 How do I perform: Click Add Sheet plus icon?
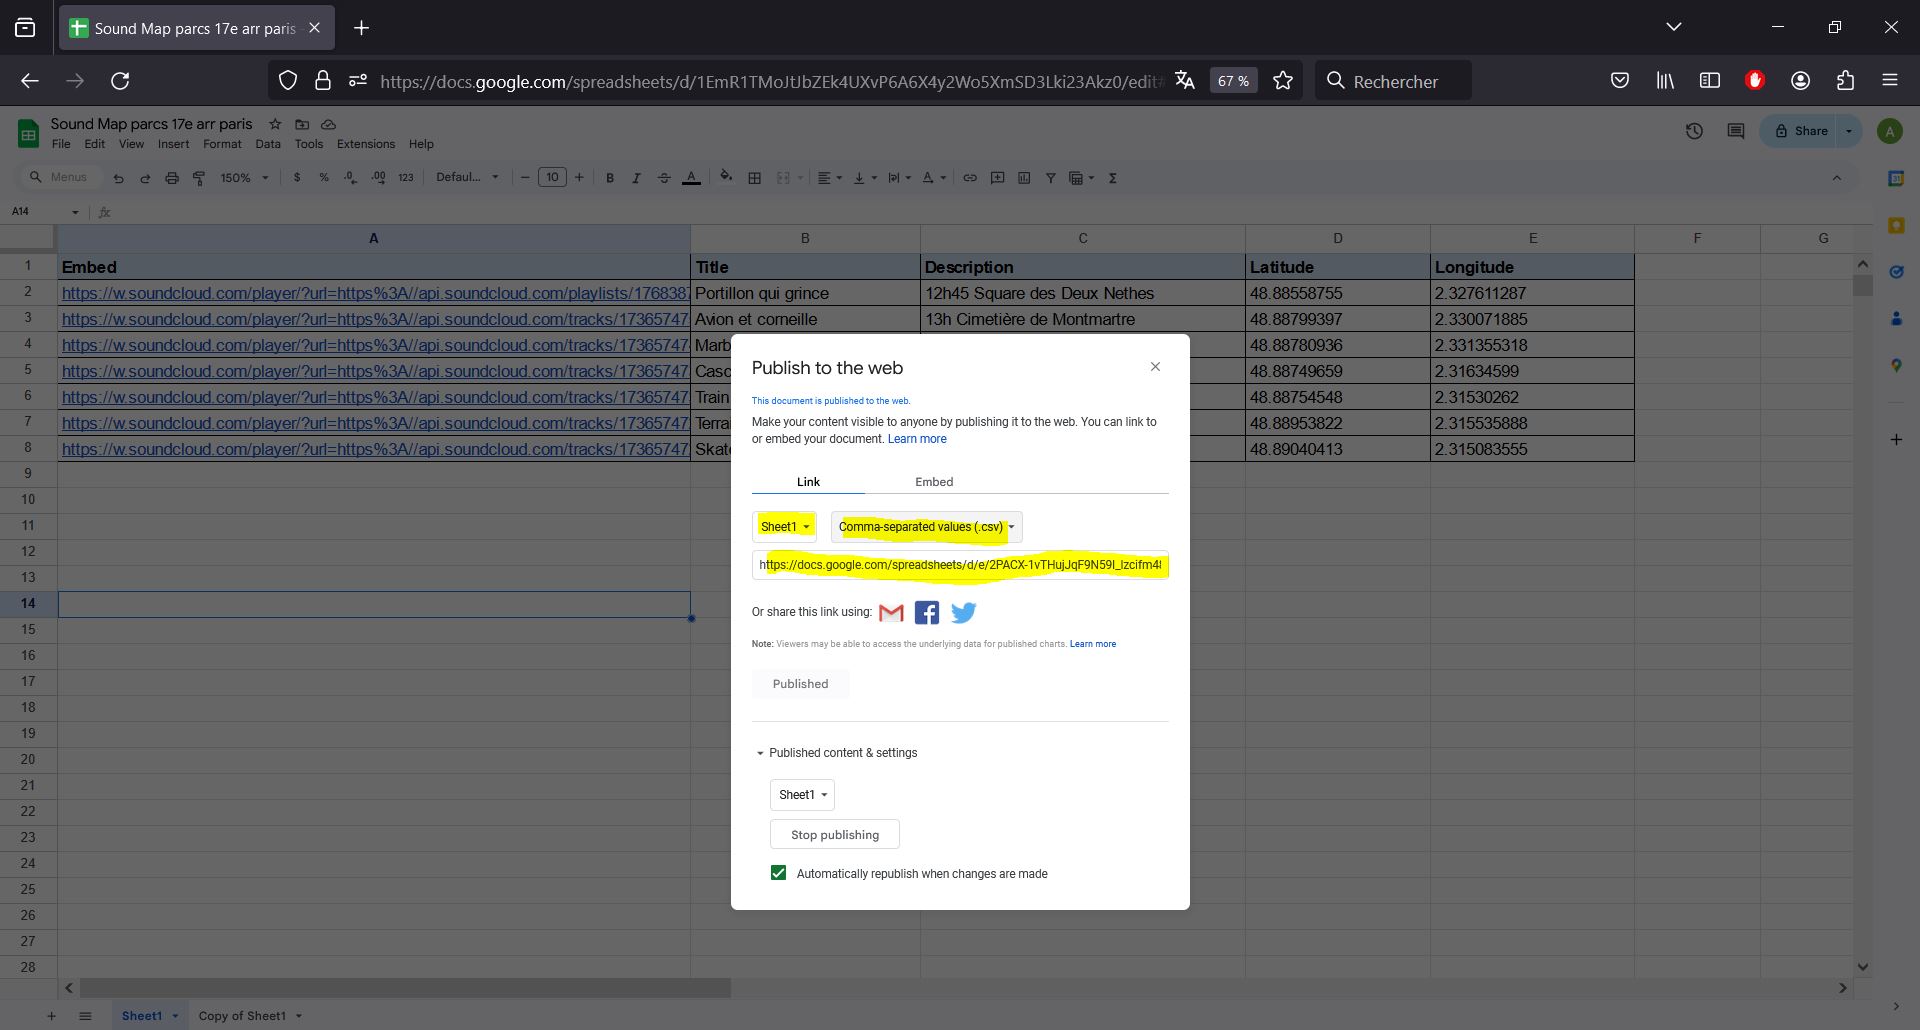51,1016
